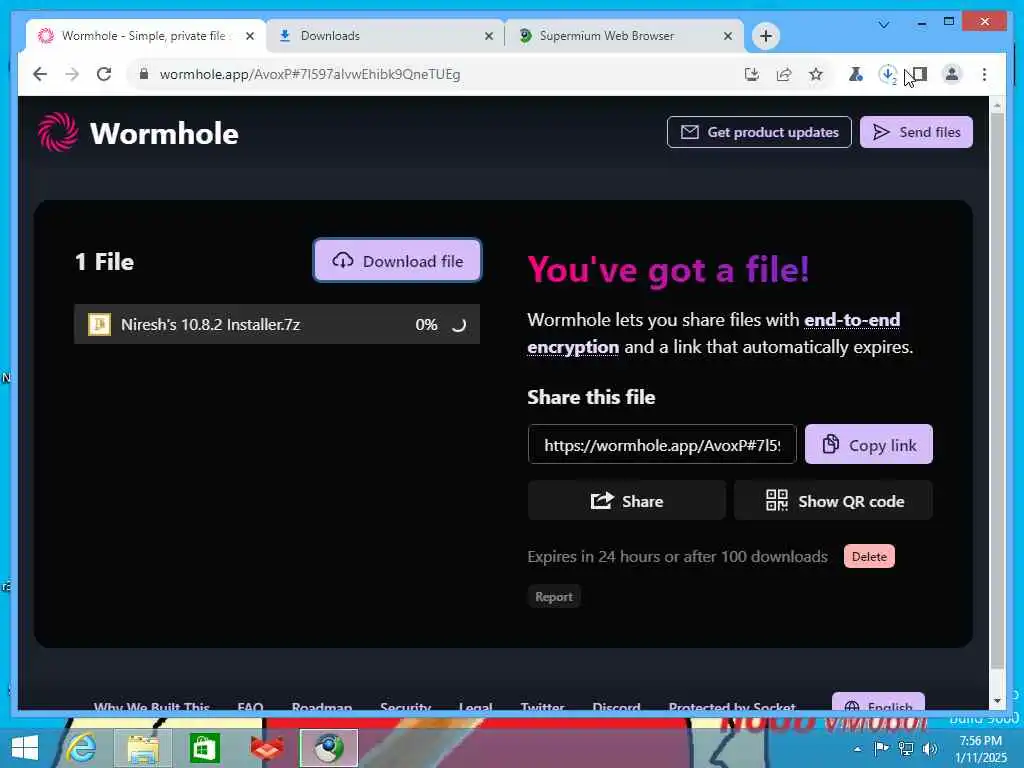Viewport: 1024px width, 768px height.
Task: Open the profile avatar menu
Action: point(952,74)
